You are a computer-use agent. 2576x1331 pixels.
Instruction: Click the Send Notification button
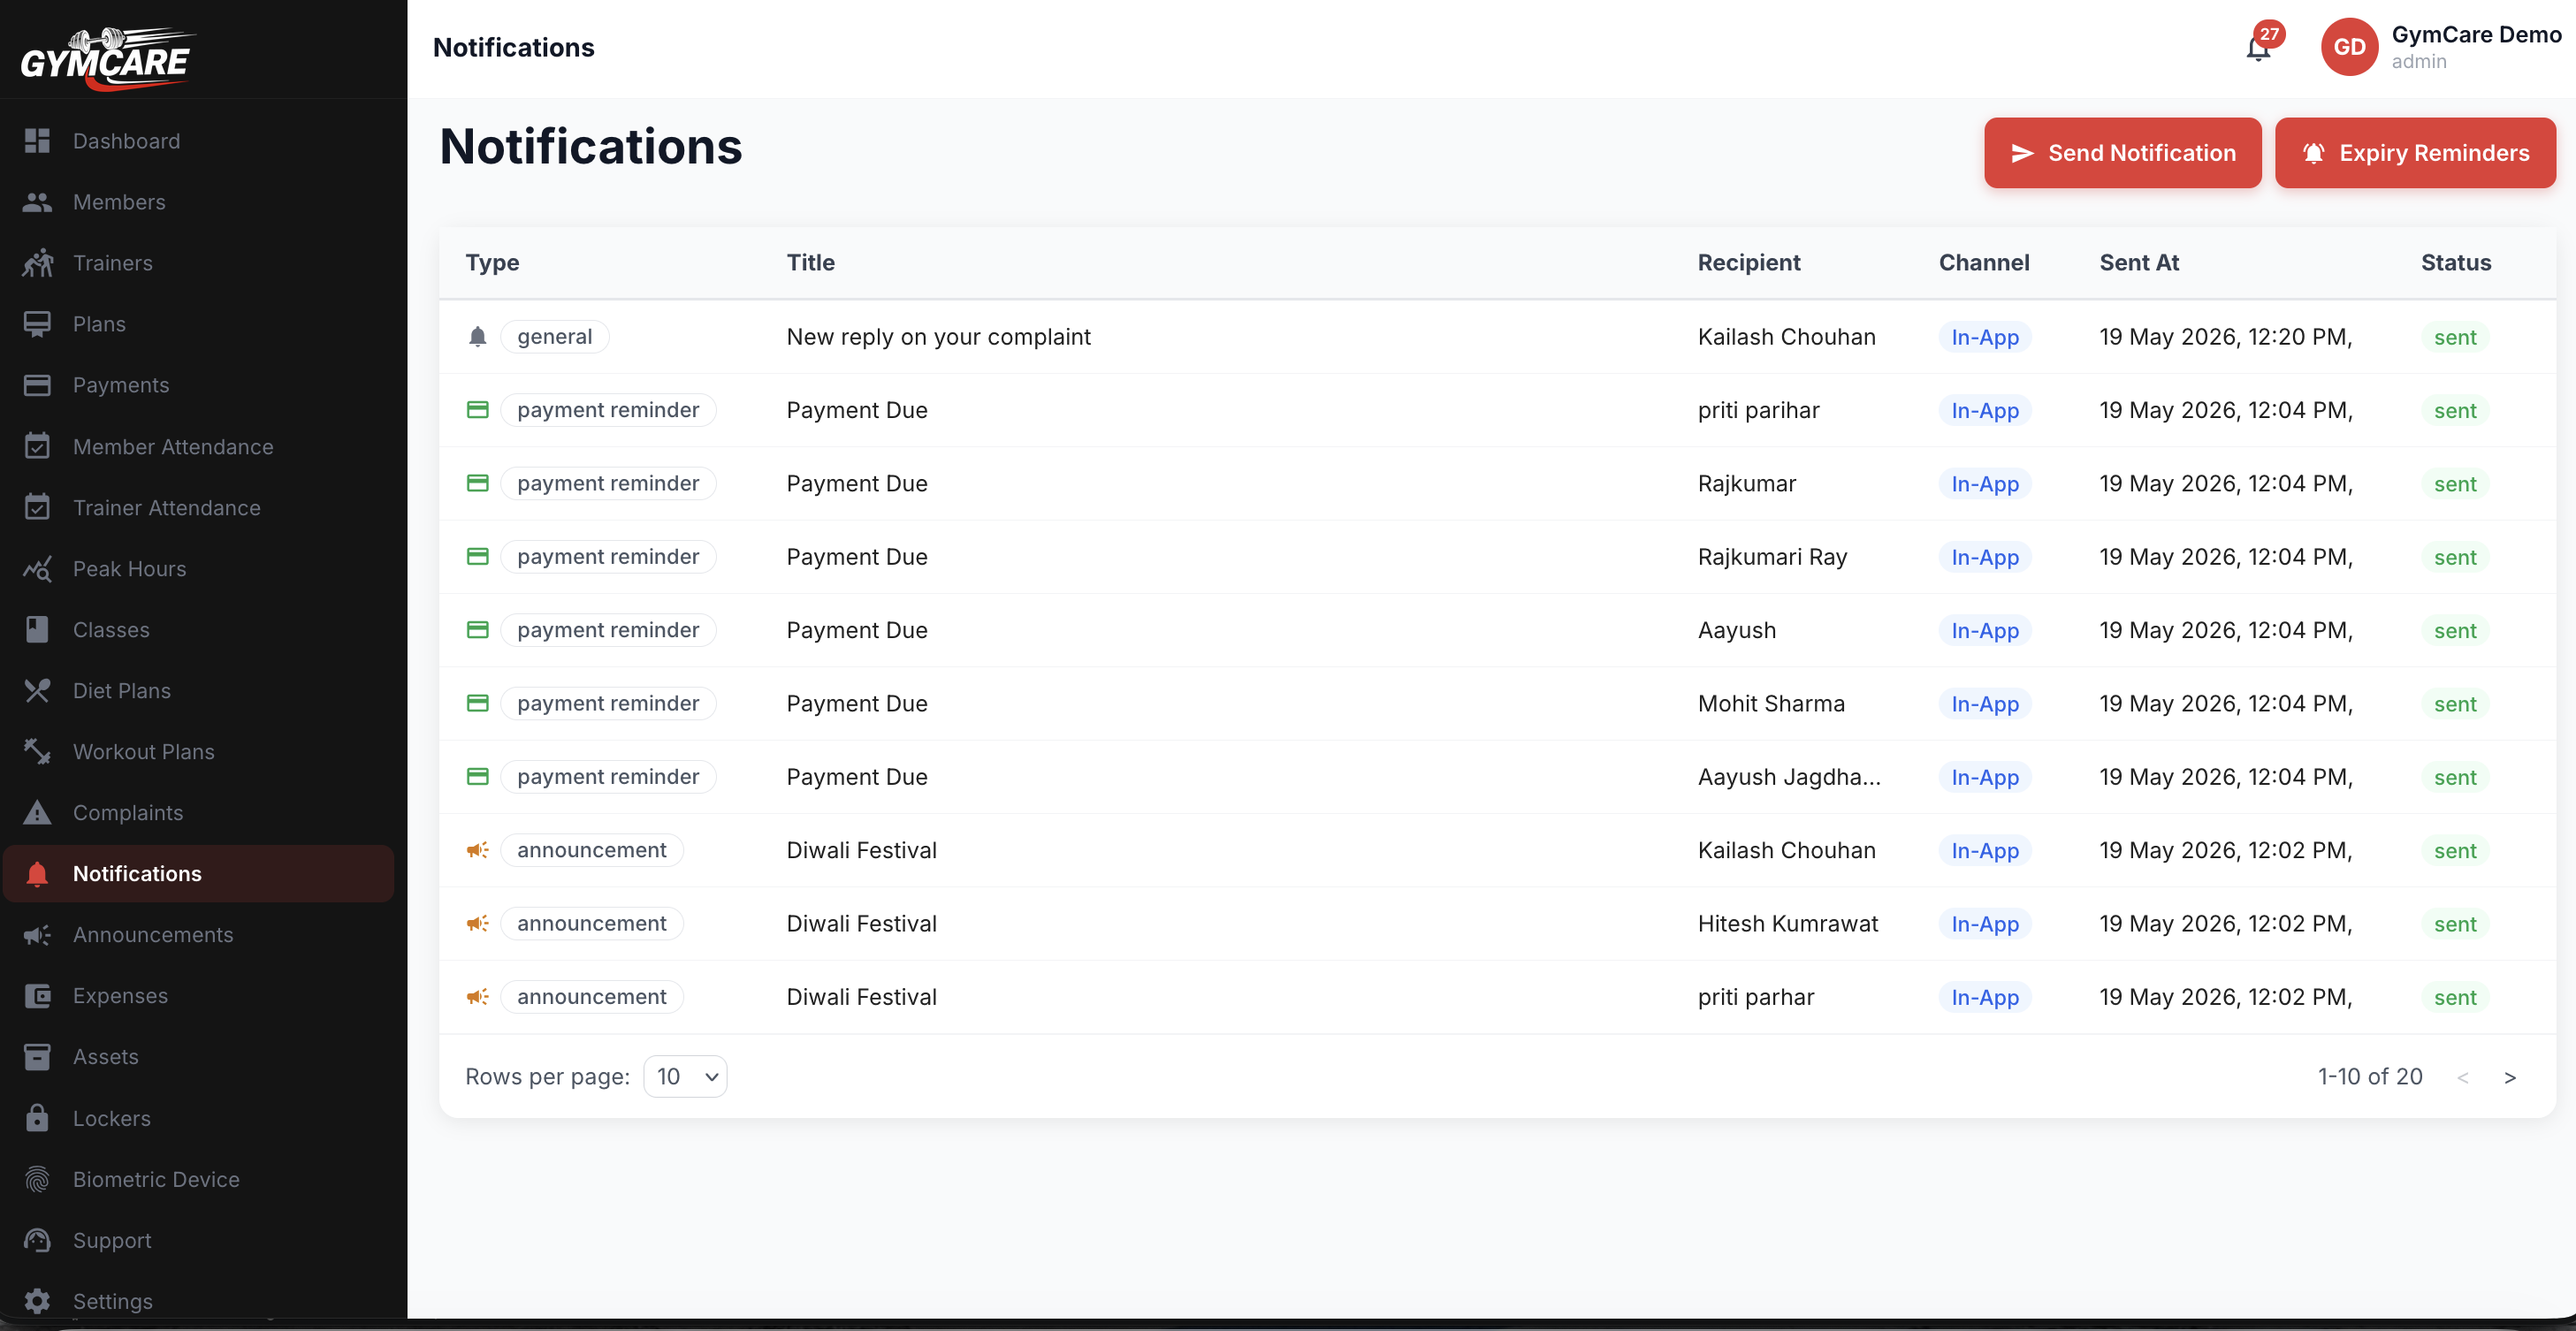pos(2123,153)
